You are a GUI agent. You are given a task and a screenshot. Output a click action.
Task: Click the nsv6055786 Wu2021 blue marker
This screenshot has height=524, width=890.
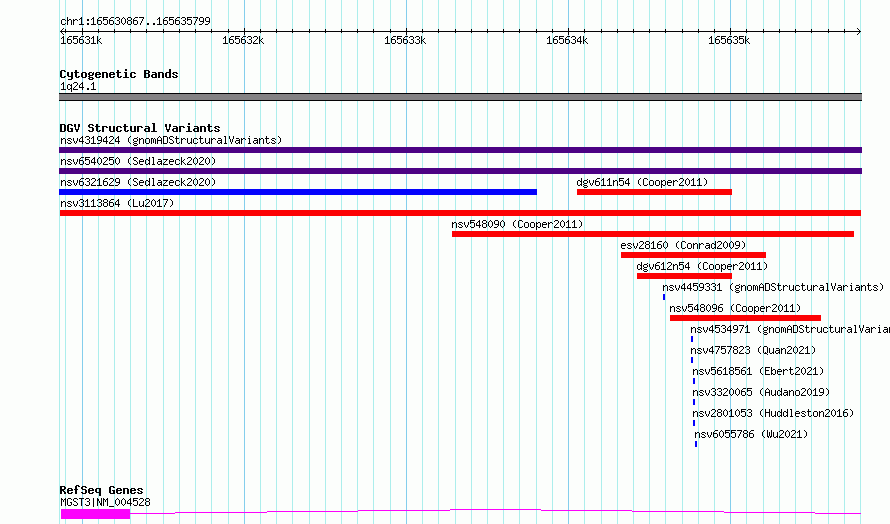tap(696, 444)
